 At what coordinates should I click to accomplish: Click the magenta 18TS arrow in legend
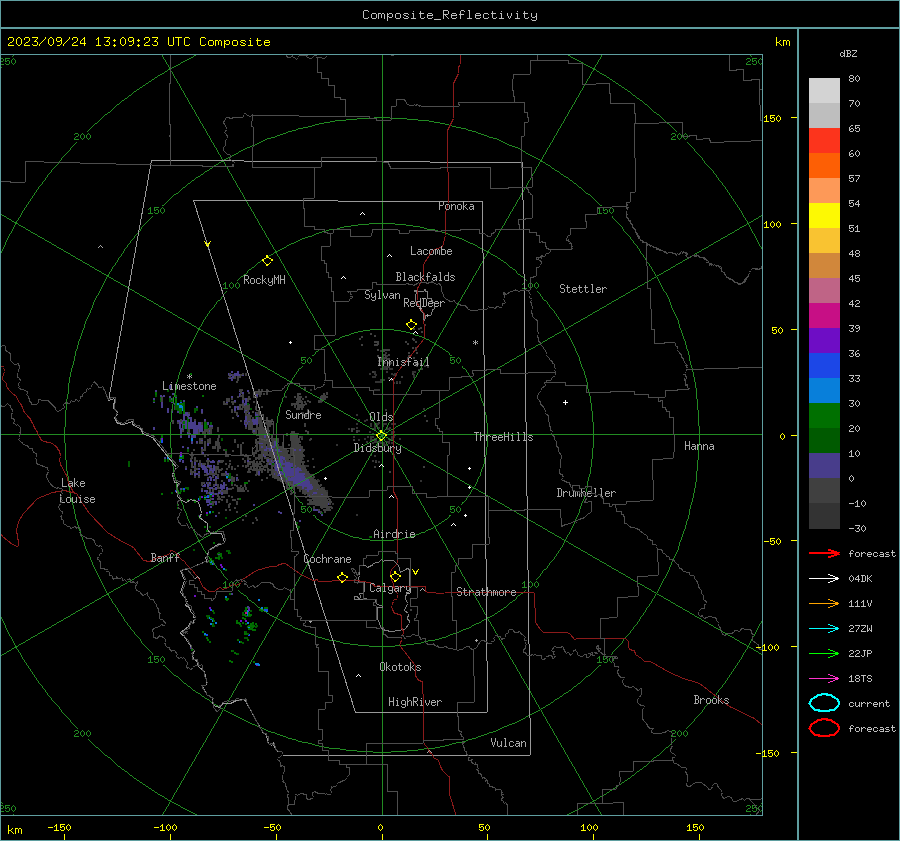tap(824, 678)
